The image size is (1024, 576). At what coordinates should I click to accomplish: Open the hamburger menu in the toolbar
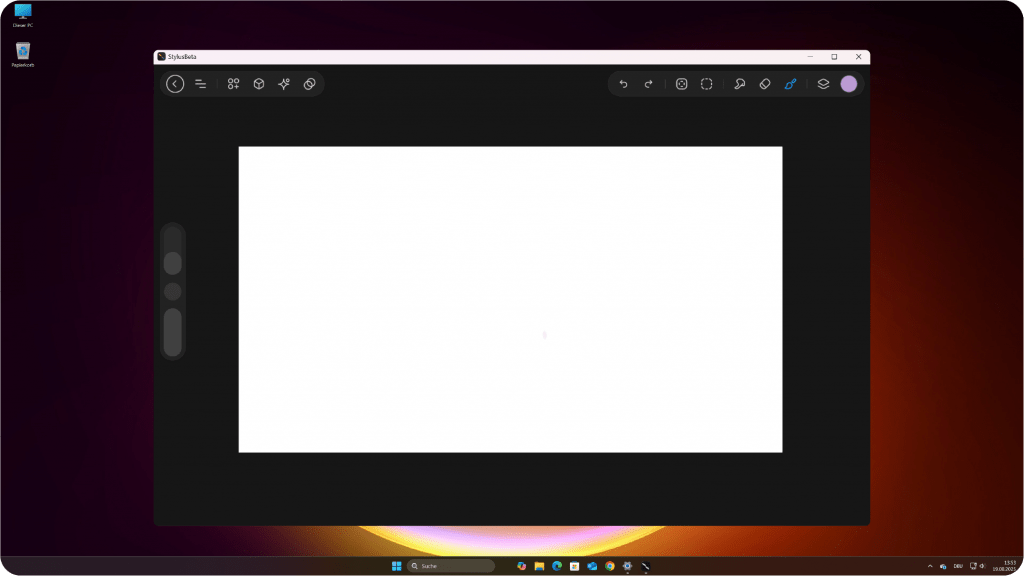tap(200, 84)
